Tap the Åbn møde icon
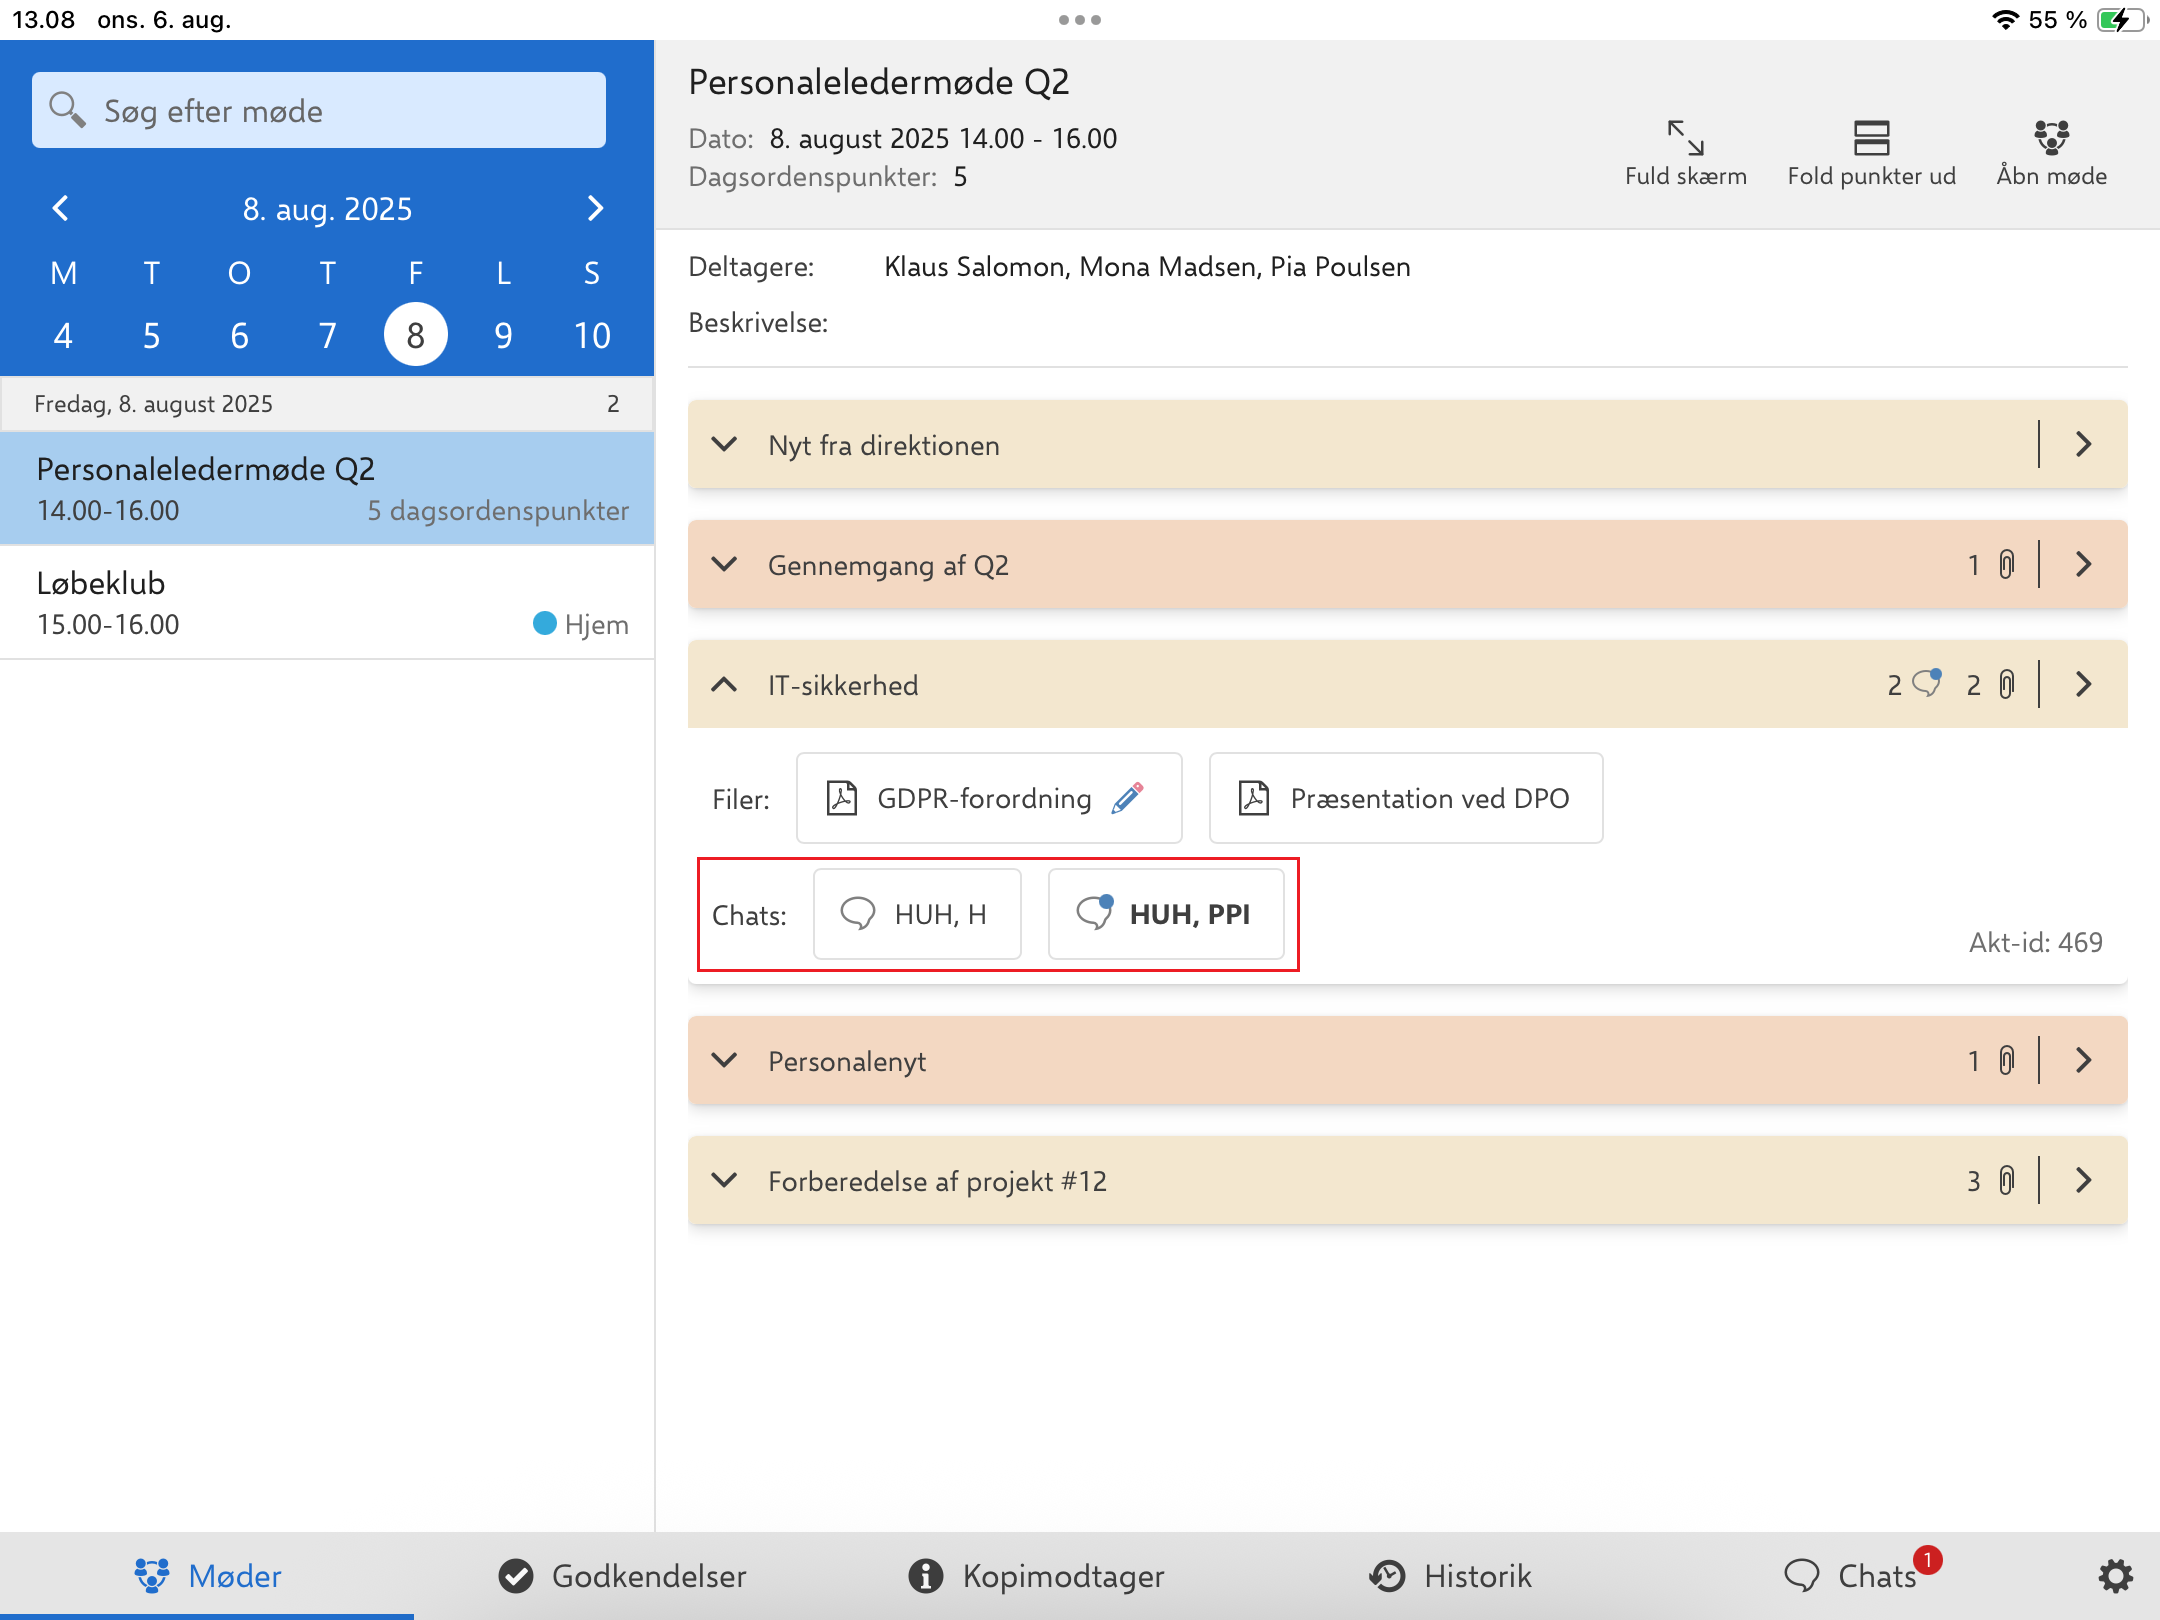The image size is (2160, 1620). tap(2050, 138)
